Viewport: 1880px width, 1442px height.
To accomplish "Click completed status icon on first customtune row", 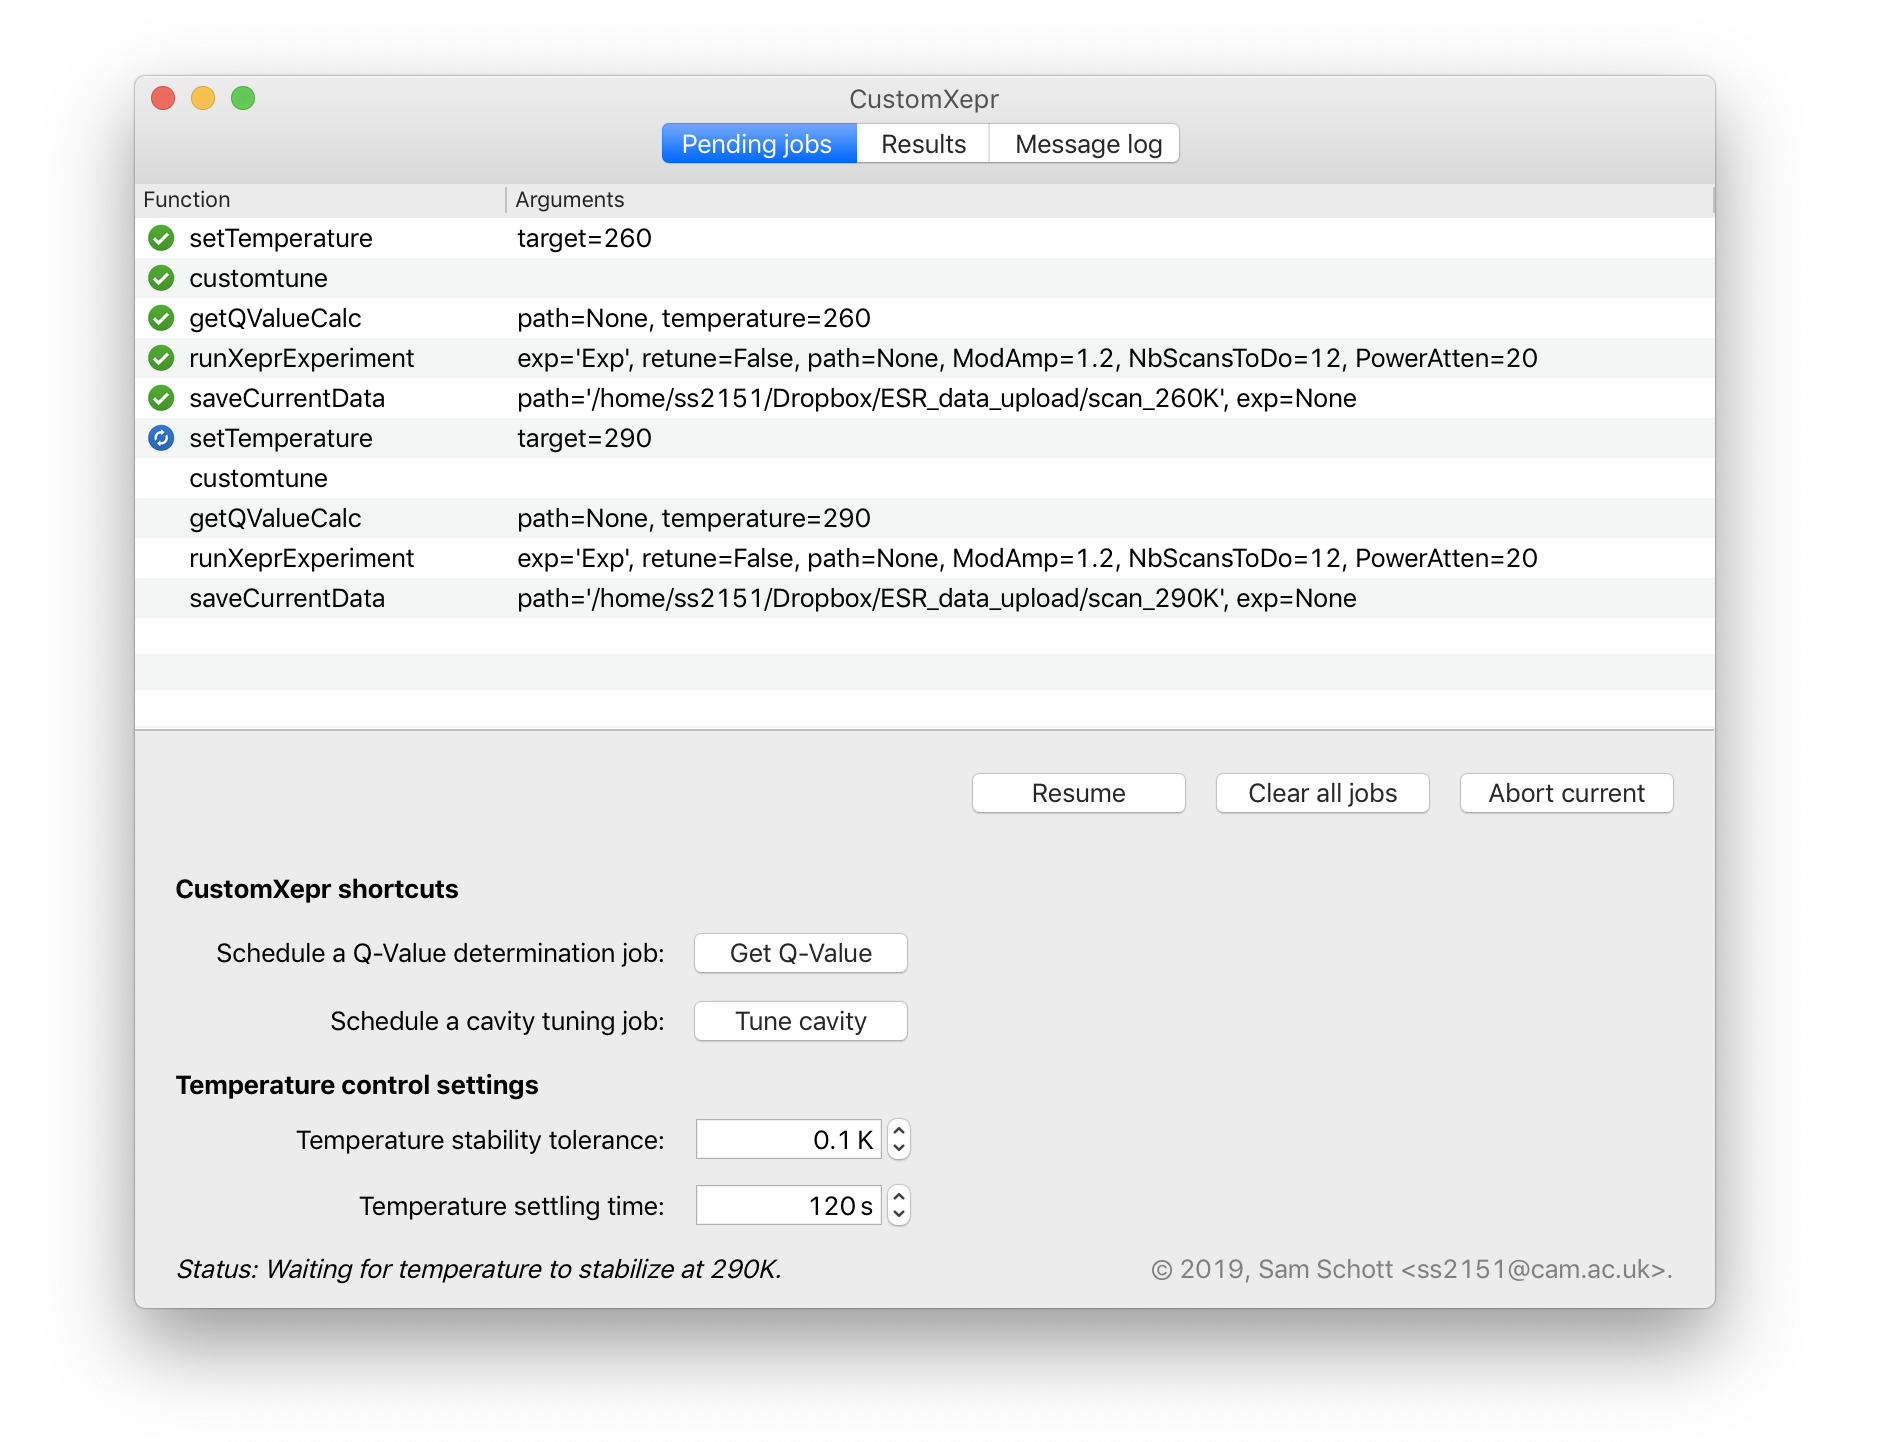I will tap(161, 278).
